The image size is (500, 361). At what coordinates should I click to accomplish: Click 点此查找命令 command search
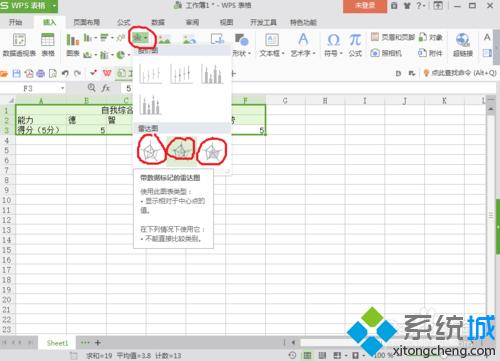tap(460, 73)
